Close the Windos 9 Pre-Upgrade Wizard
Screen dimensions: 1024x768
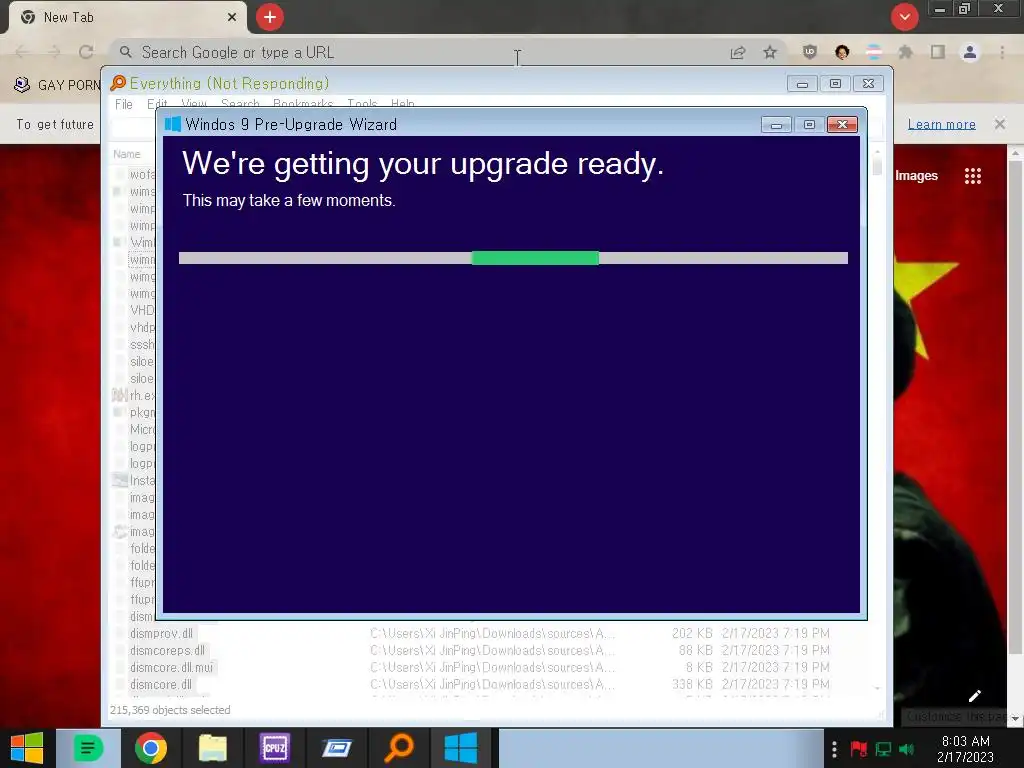(x=842, y=125)
